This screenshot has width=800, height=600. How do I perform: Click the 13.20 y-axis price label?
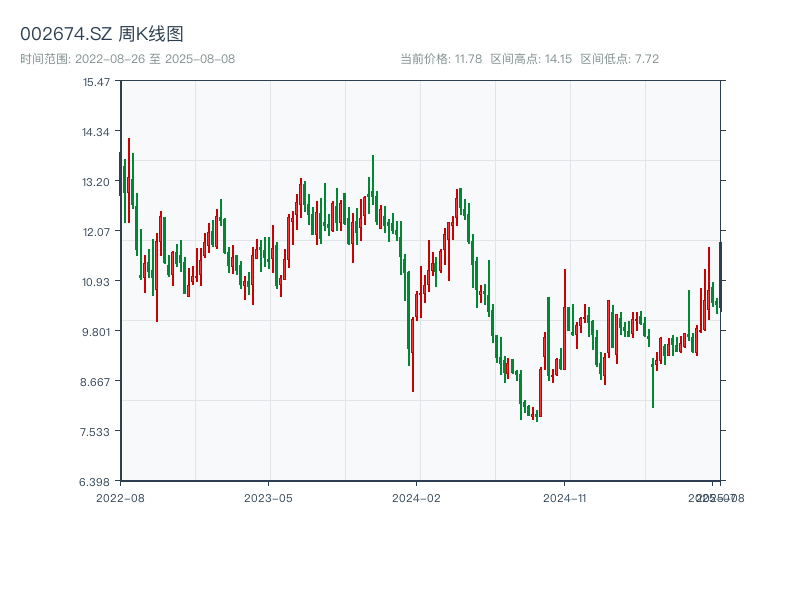[x=96, y=181]
